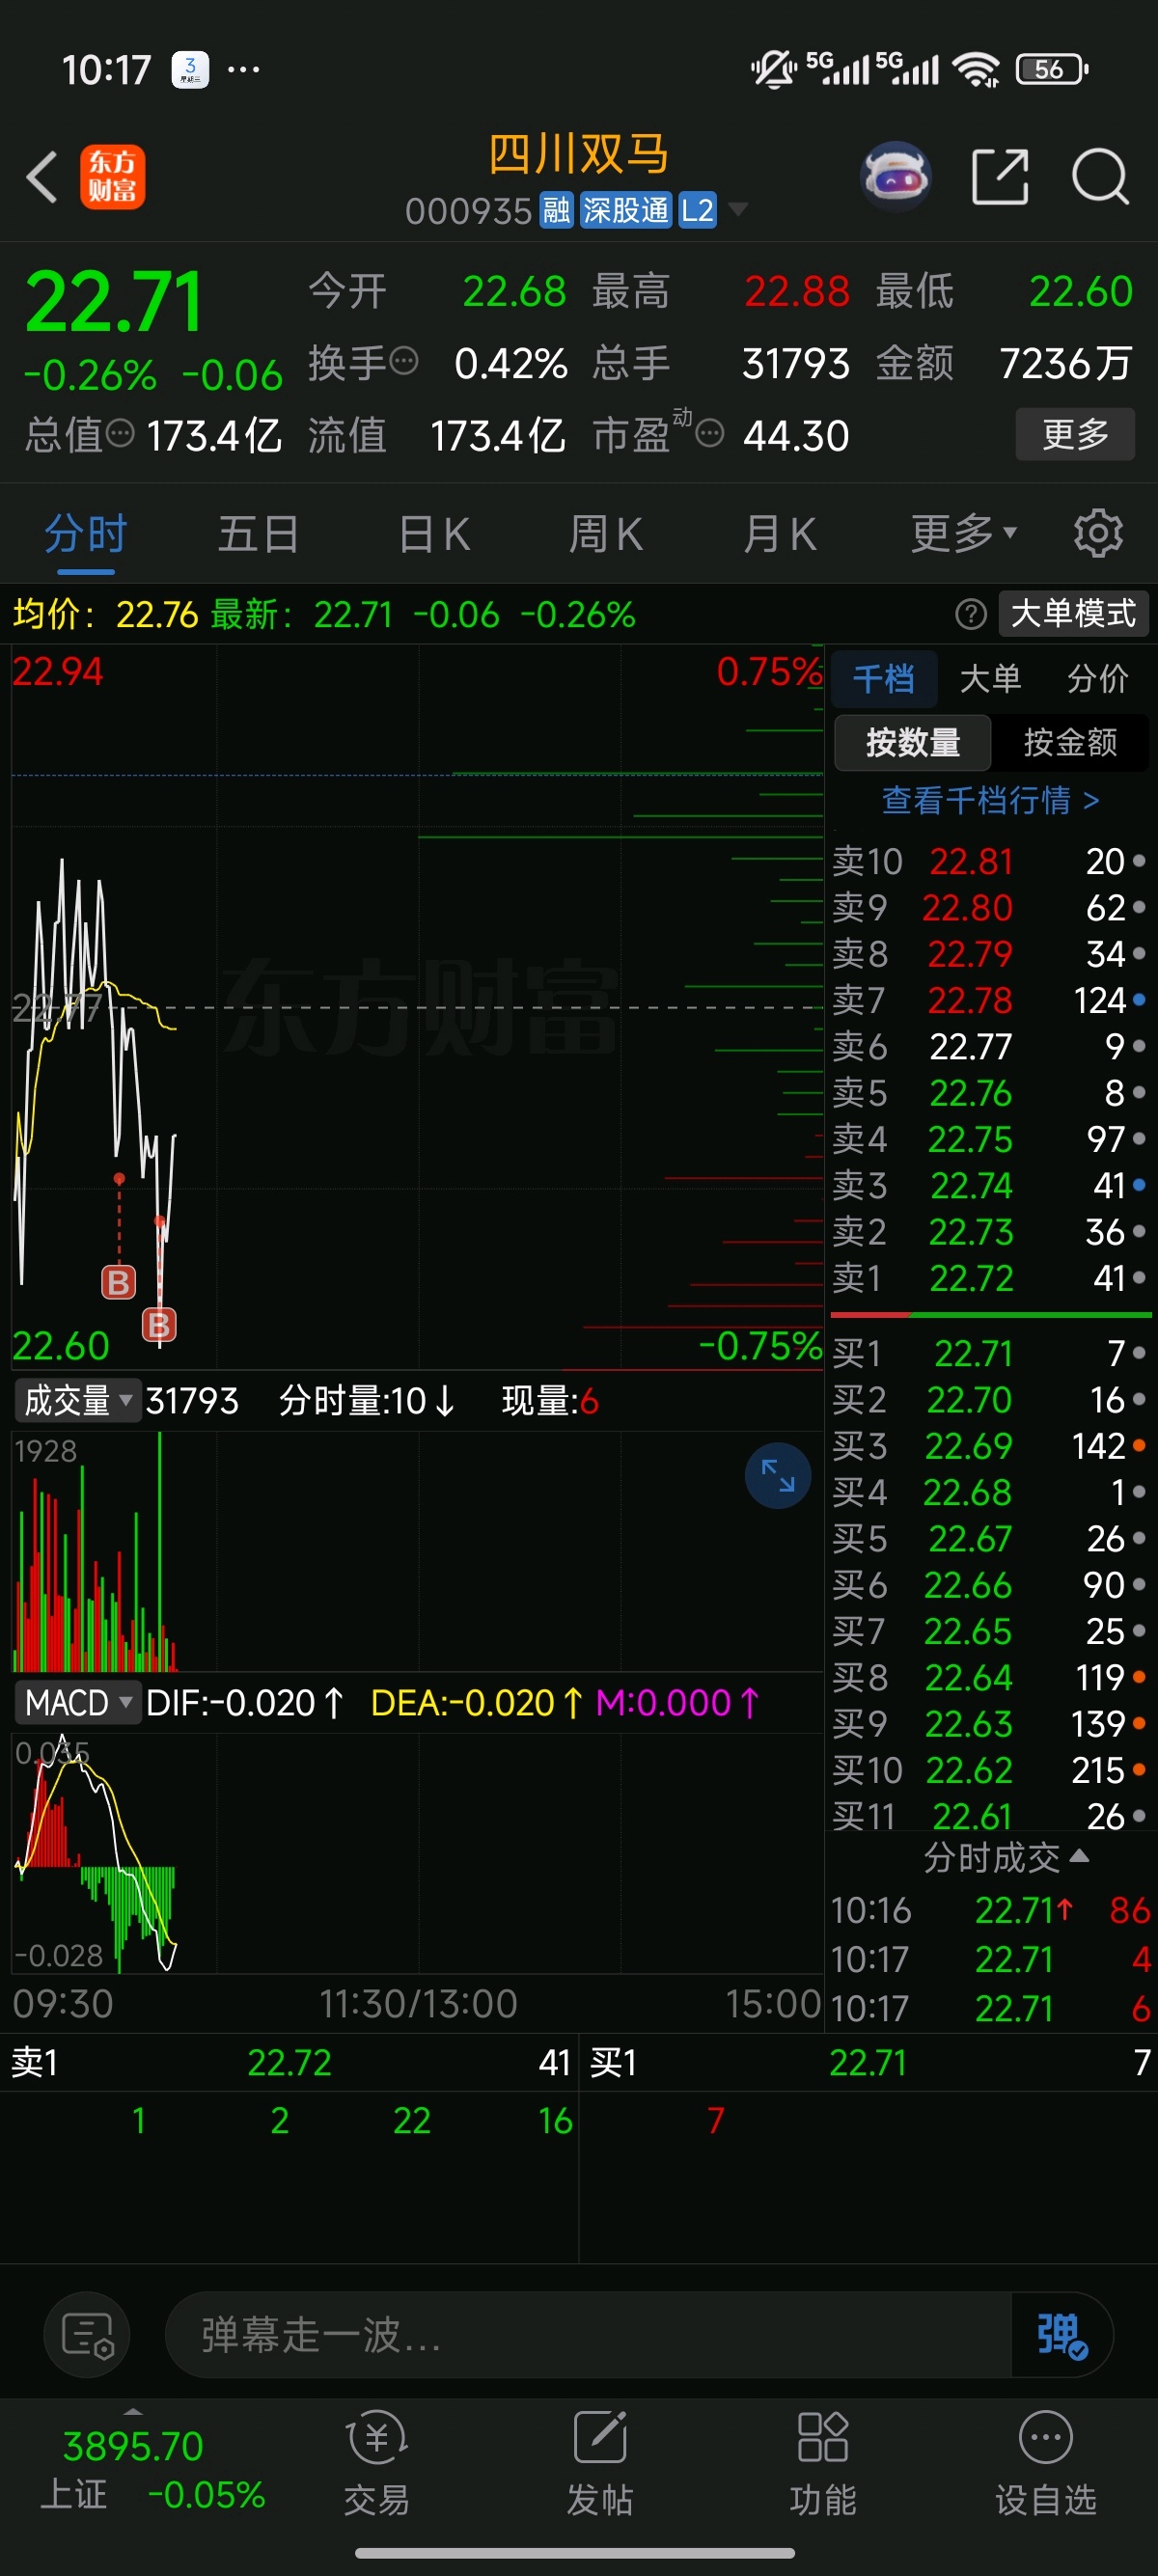
Task: Tap the first B buy marker
Action: pos(118,1282)
